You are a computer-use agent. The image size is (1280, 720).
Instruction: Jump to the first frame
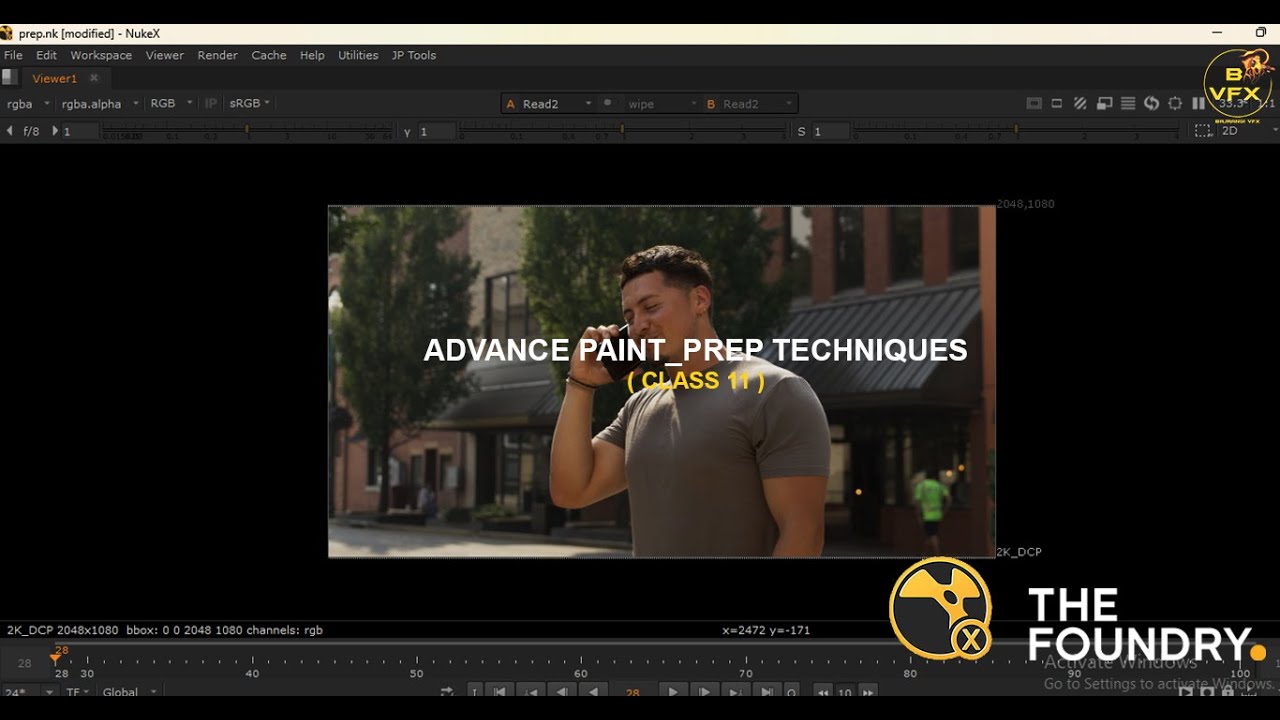(499, 692)
